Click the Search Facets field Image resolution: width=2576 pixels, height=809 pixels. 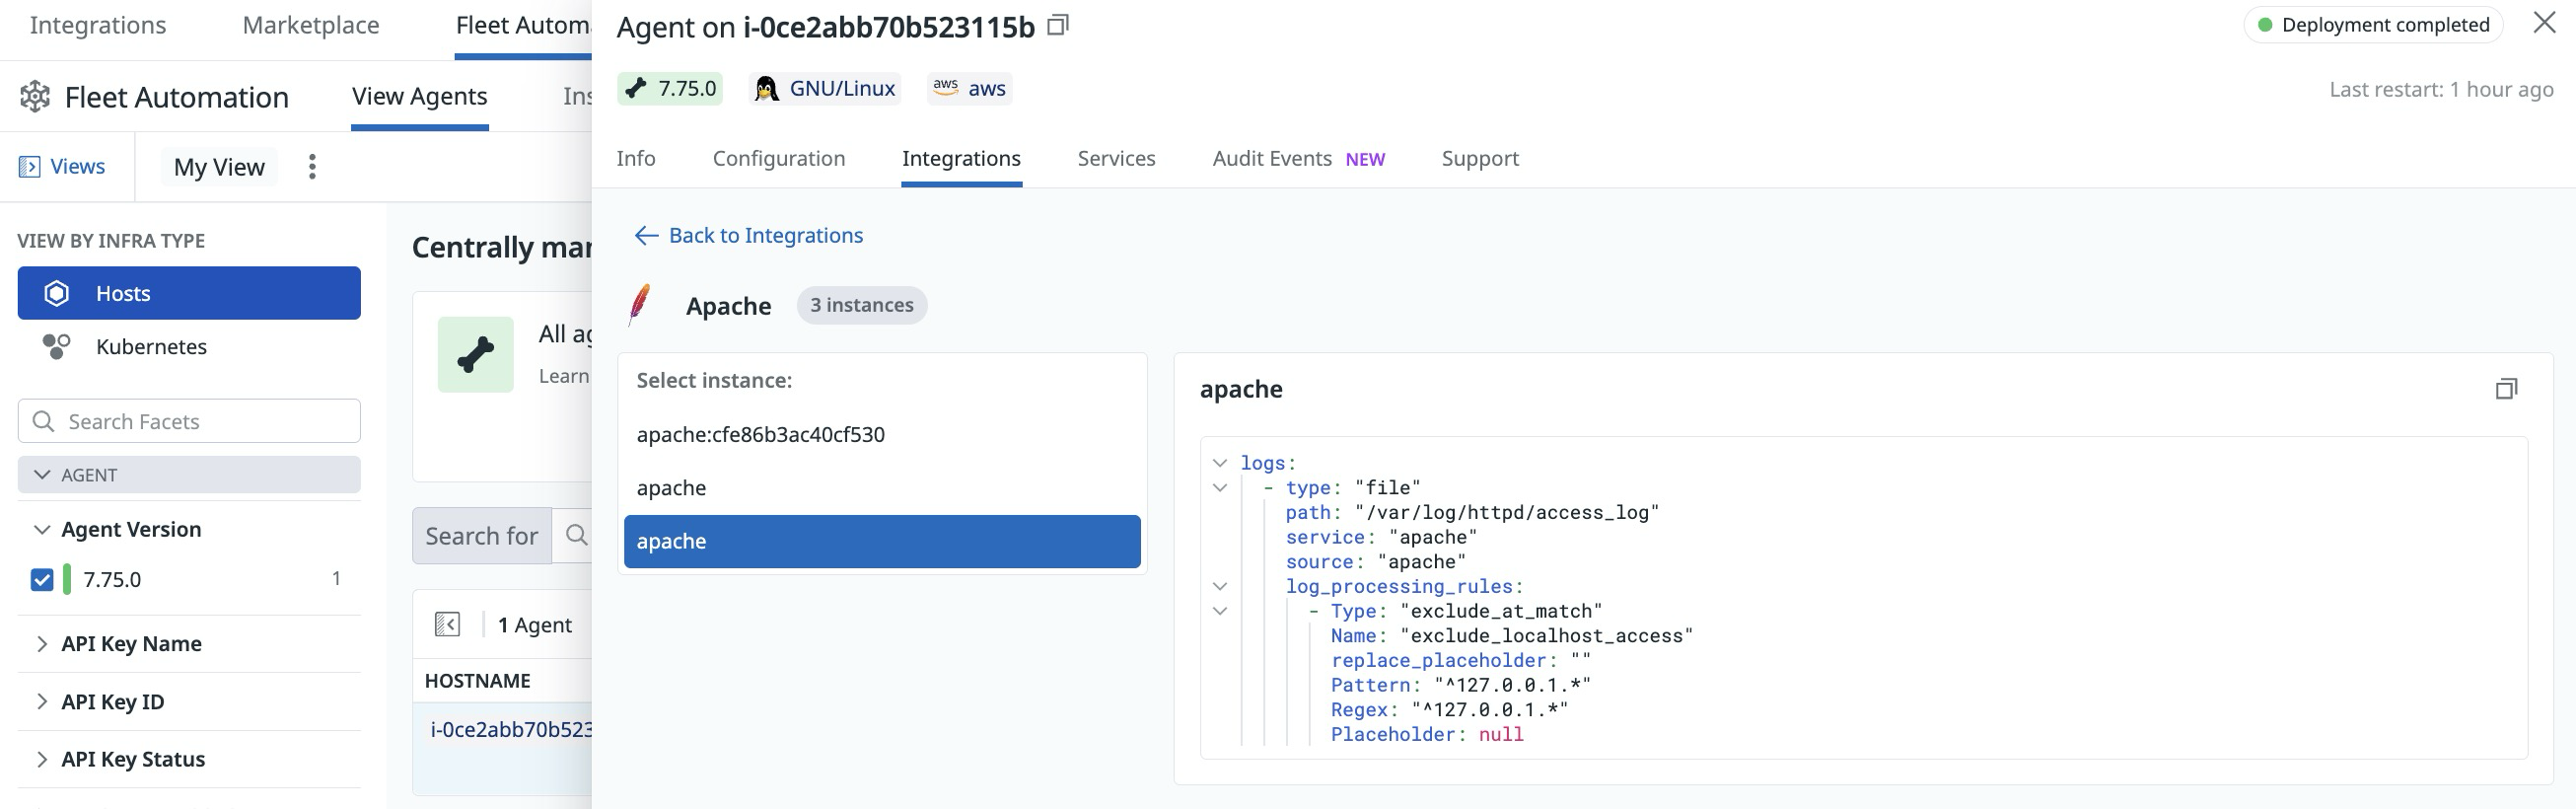(x=189, y=421)
